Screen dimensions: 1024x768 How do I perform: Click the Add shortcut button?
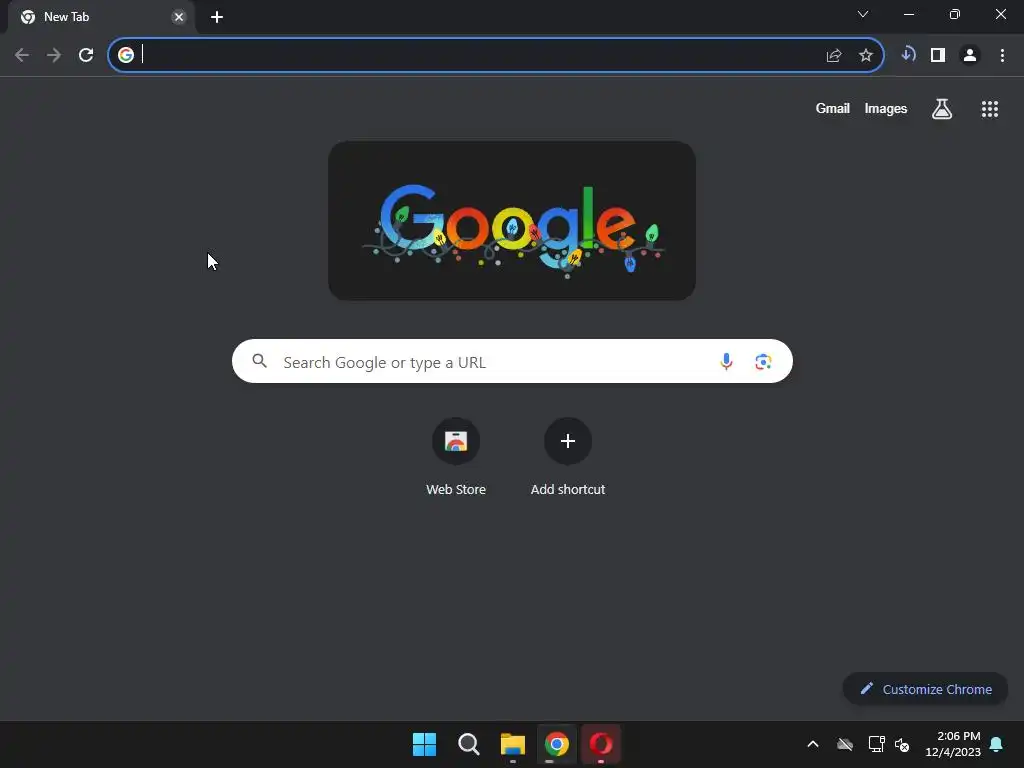(568, 457)
